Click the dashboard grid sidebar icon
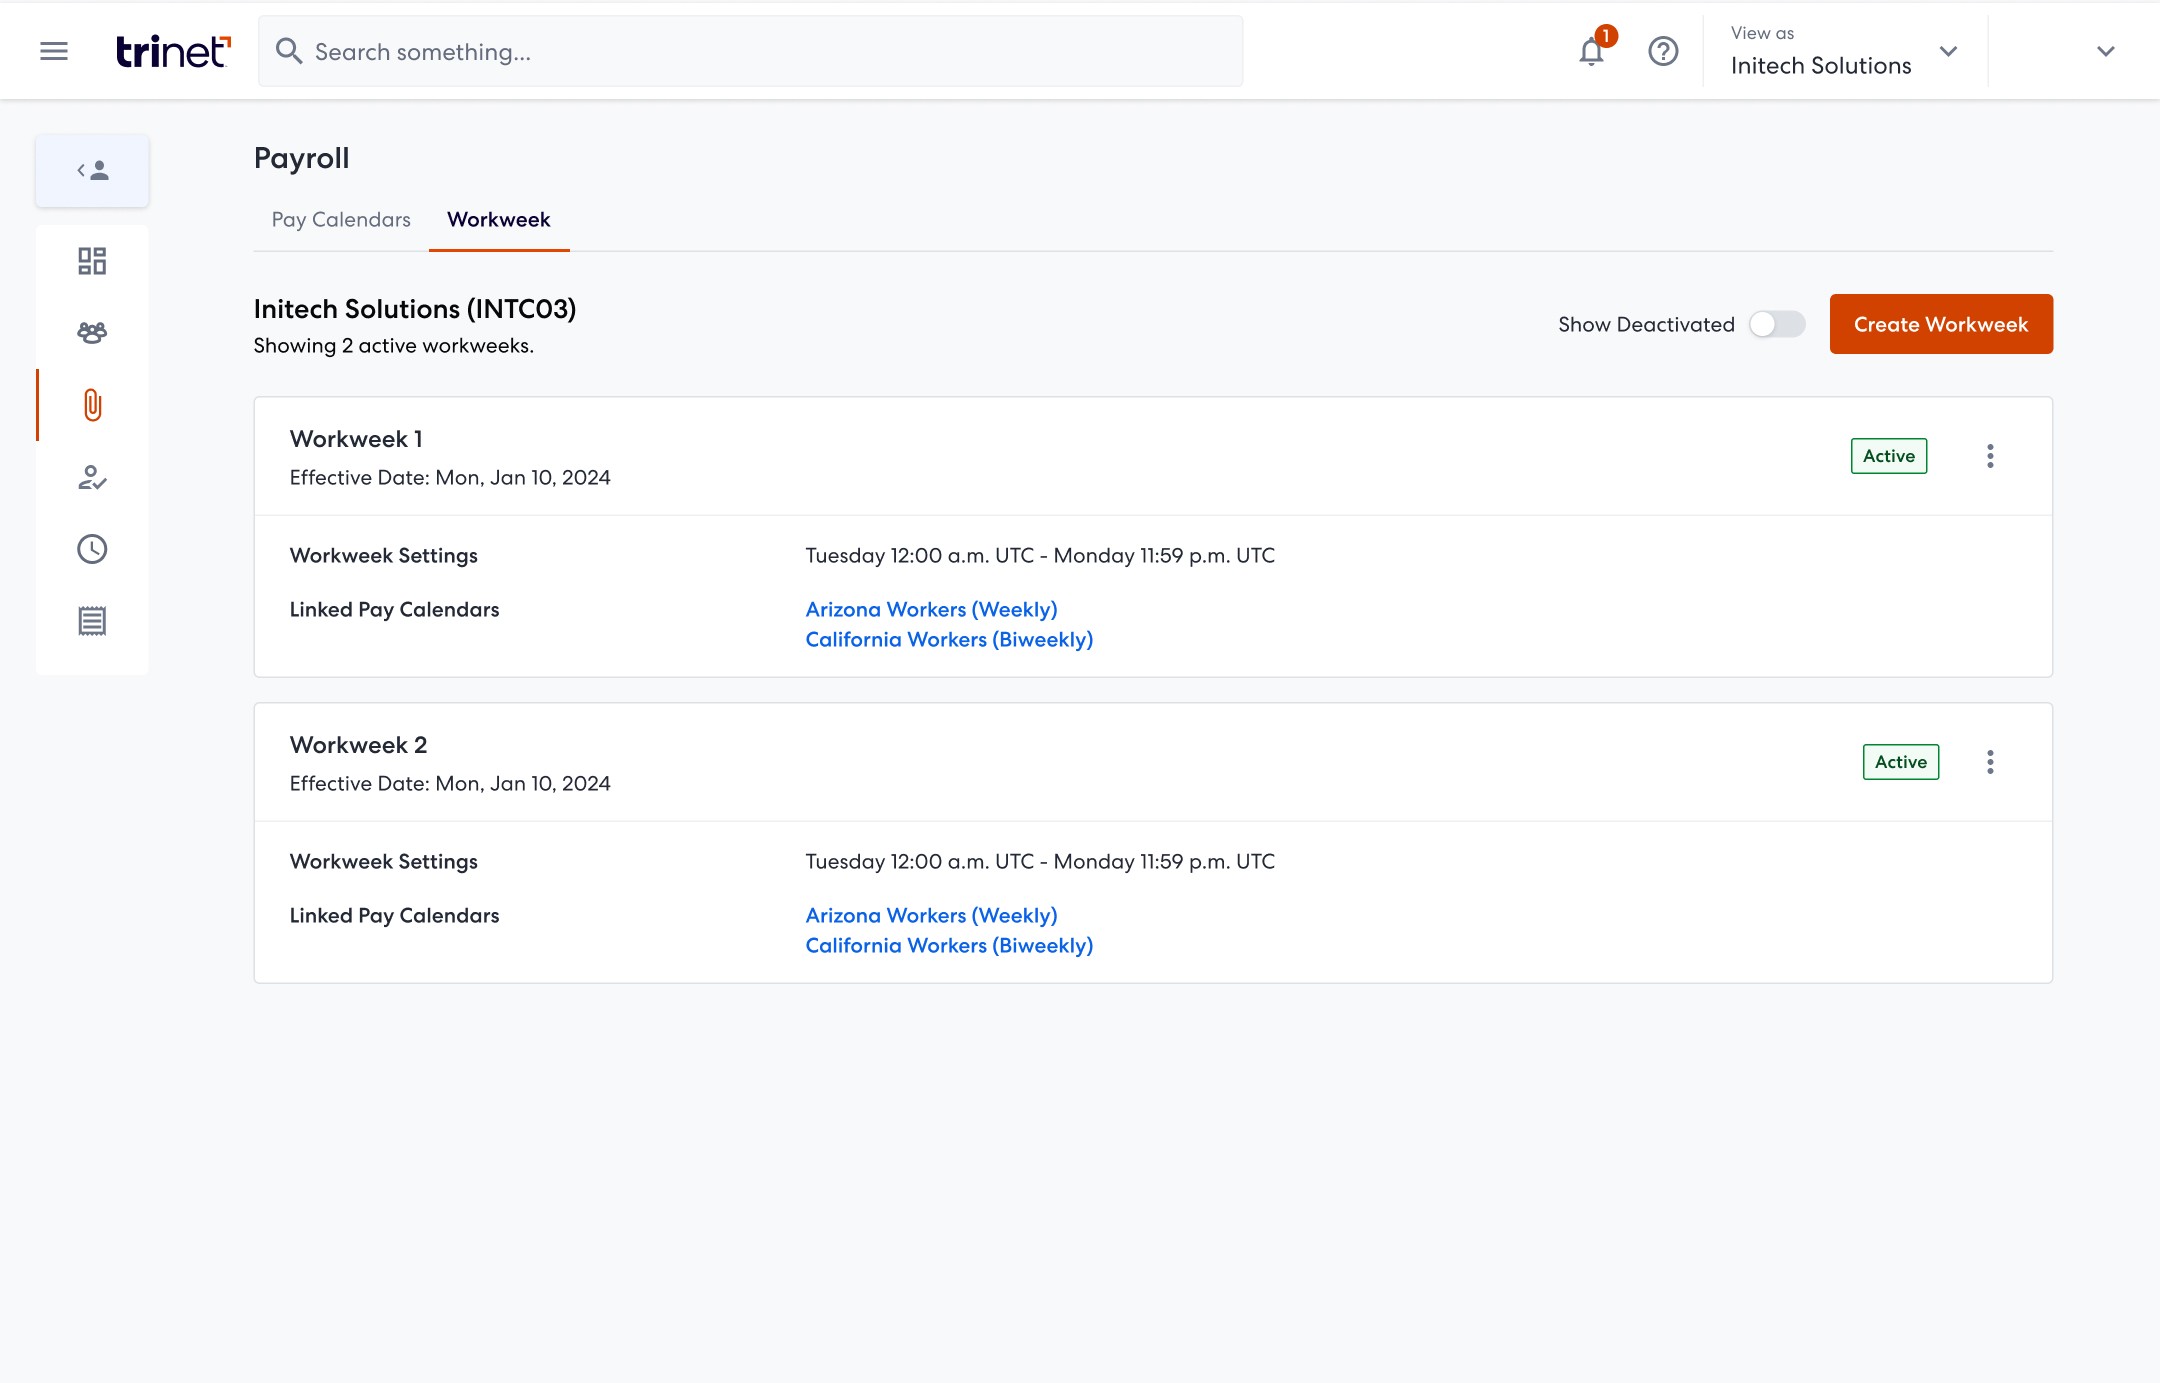This screenshot has height=1383, width=2160. (x=92, y=261)
